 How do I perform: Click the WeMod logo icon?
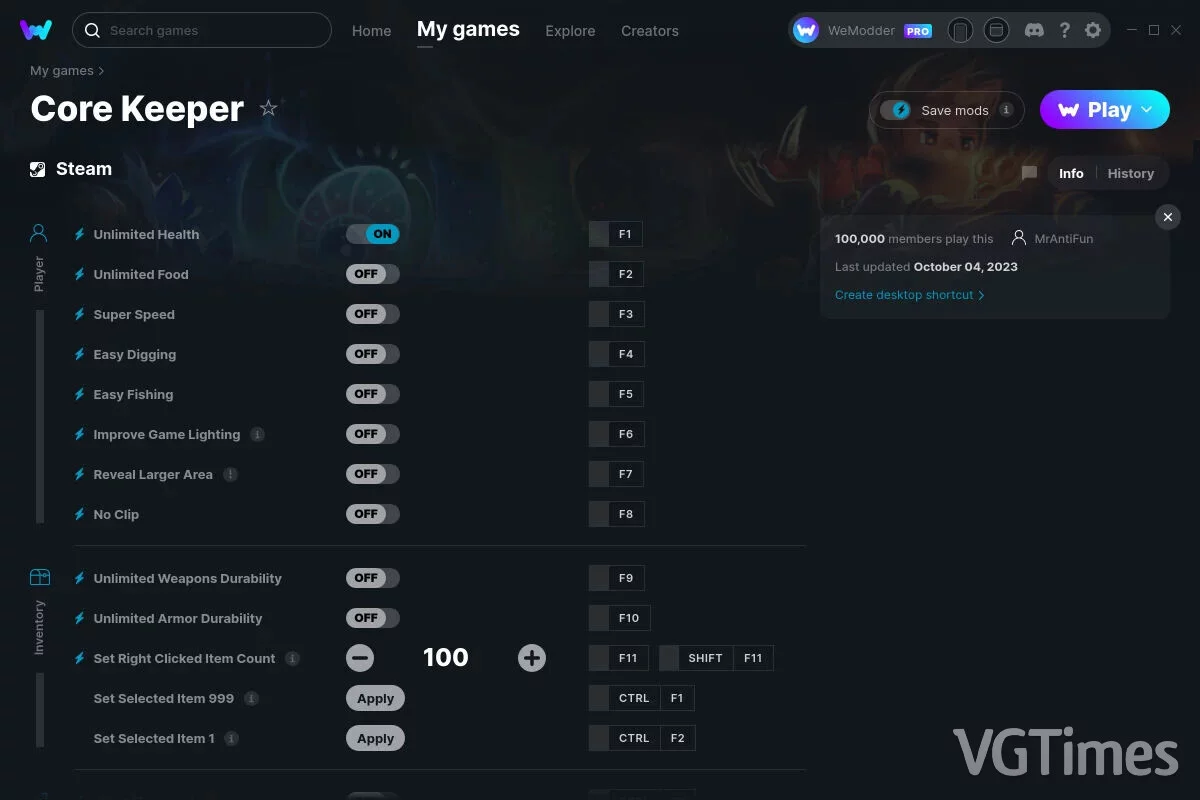pos(36,30)
